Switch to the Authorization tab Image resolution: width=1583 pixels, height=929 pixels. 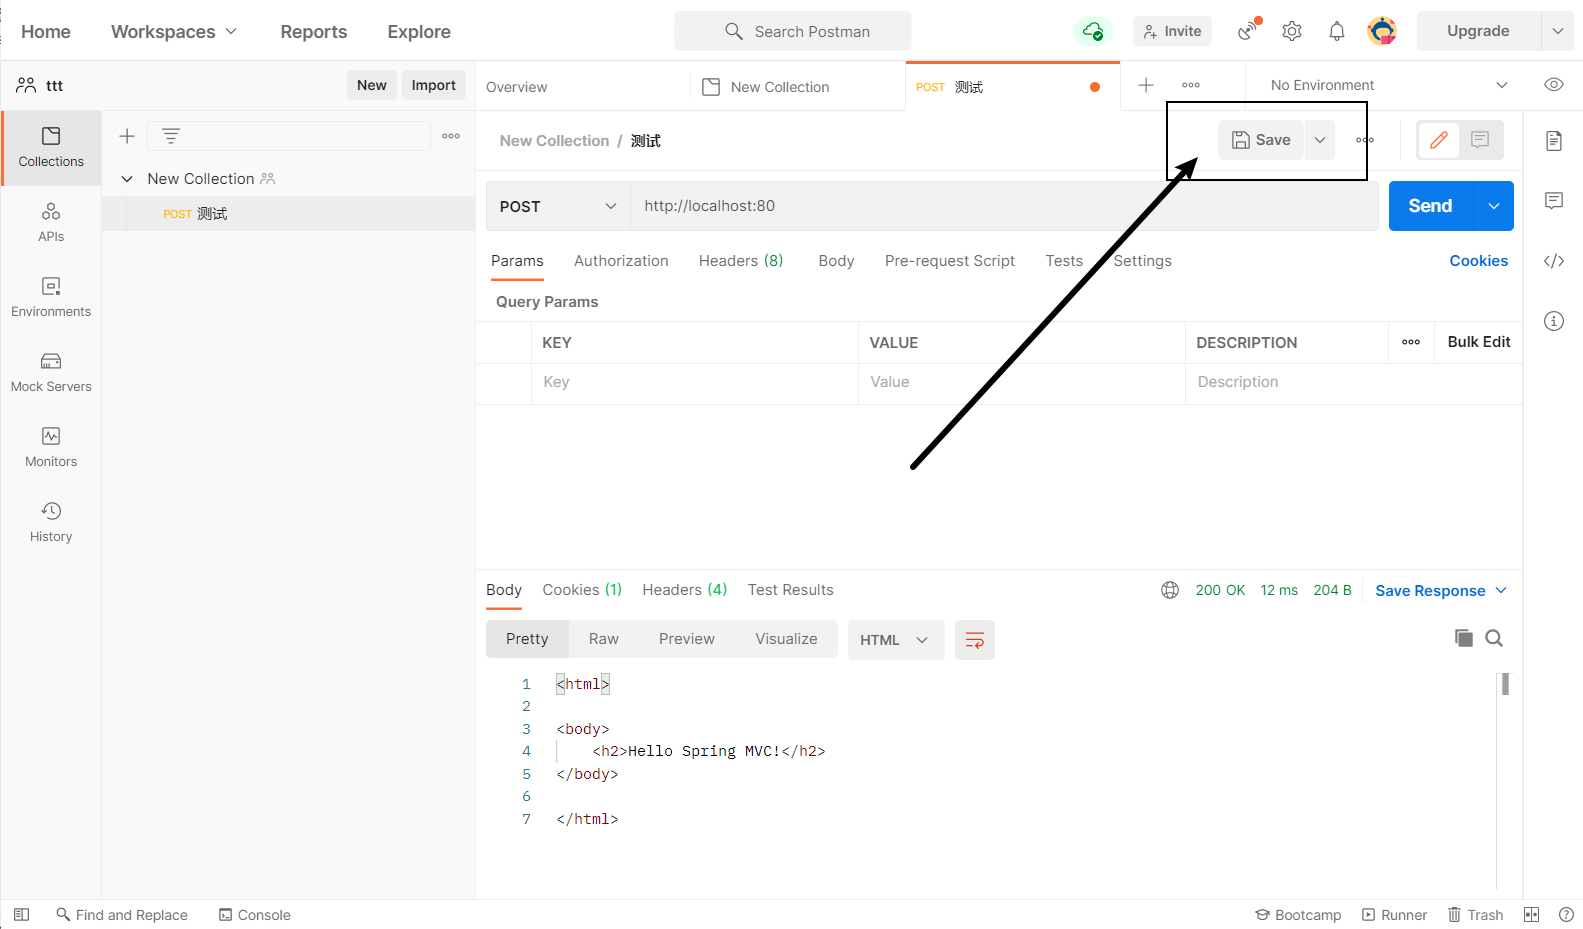coord(621,261)
